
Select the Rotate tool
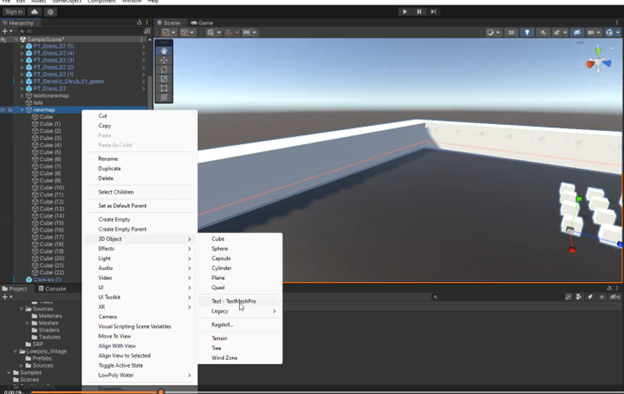[x=164, y=70]
